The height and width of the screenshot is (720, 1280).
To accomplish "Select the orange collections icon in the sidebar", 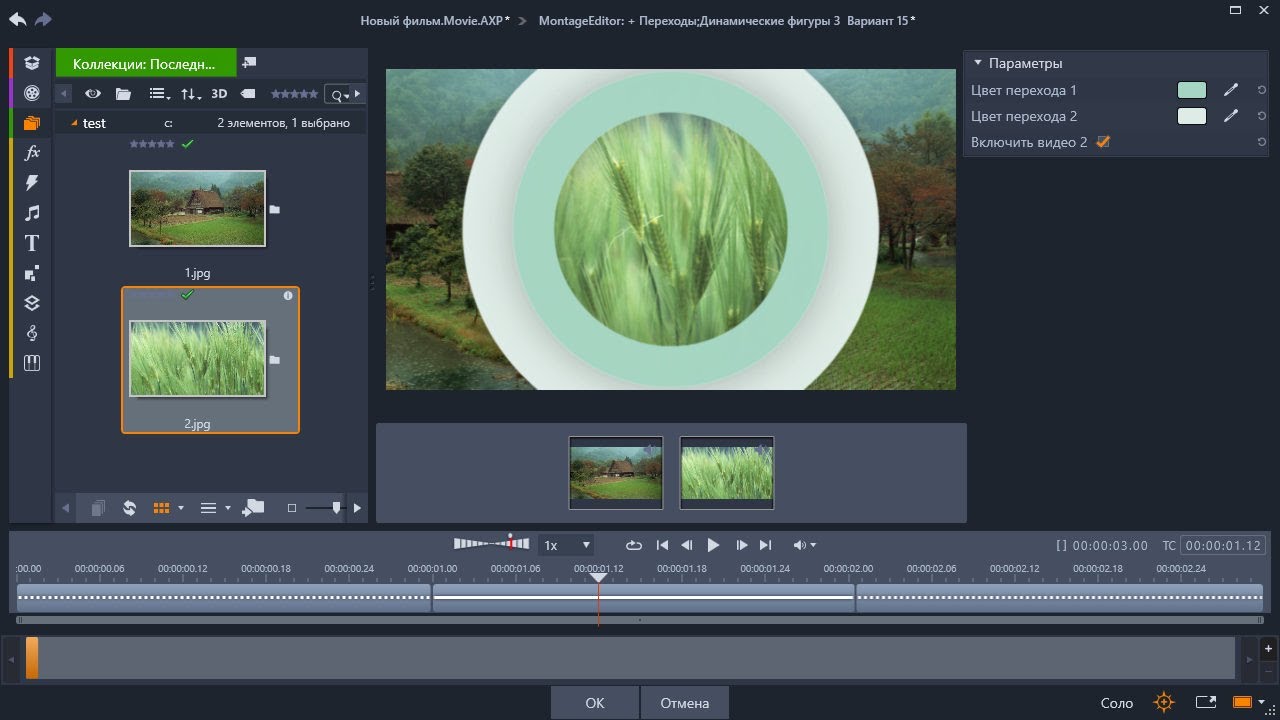I will click(x=32, y=123).
